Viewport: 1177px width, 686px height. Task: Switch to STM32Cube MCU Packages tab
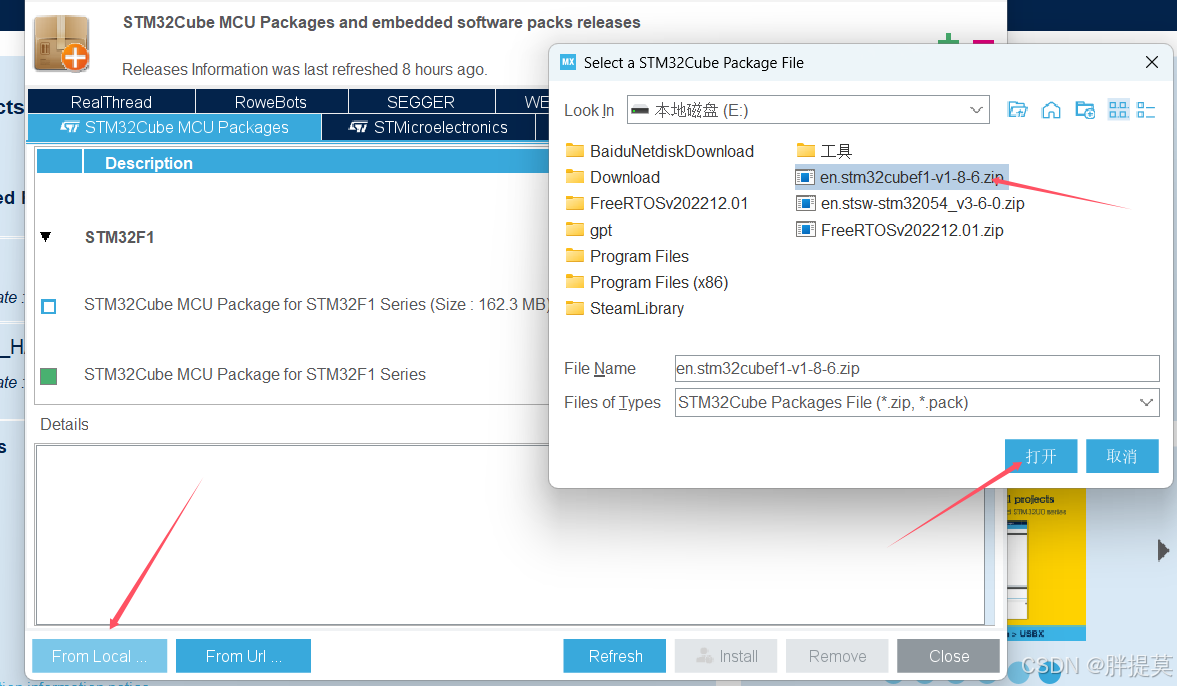point(174,127)
